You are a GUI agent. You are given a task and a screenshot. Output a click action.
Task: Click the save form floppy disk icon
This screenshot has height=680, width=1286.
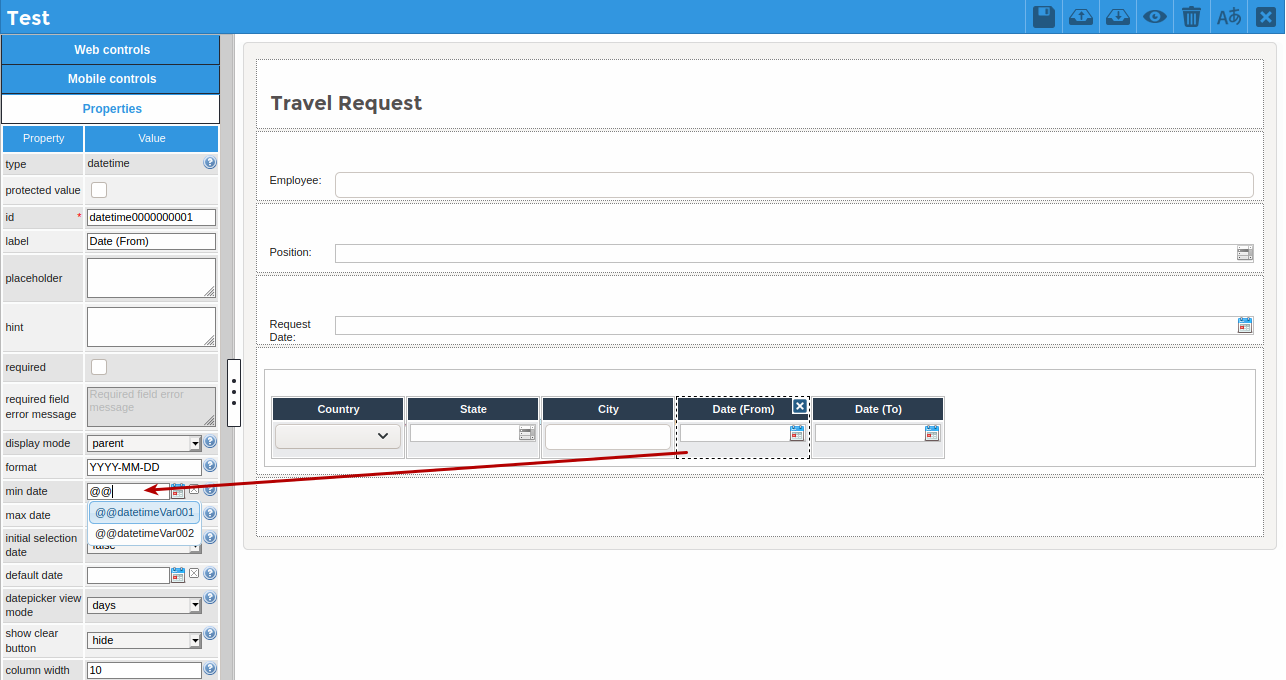[x=1044, y=17]
